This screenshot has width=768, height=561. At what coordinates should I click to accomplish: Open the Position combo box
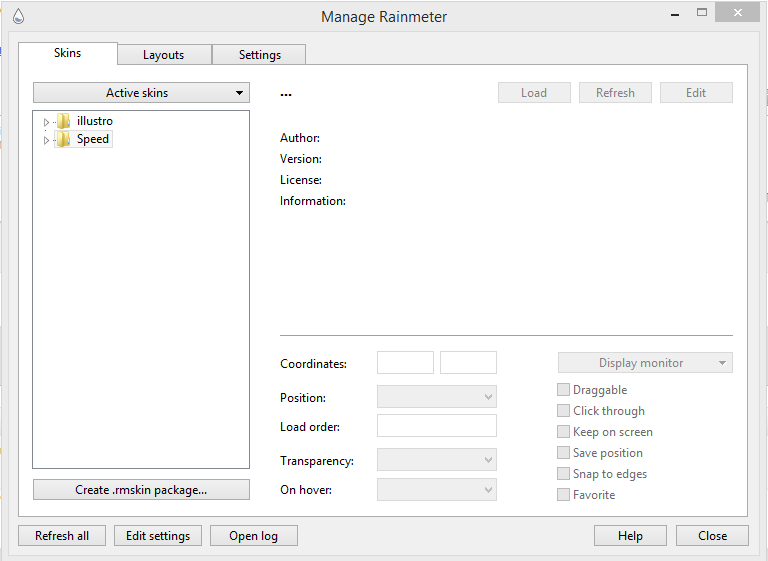436,397
